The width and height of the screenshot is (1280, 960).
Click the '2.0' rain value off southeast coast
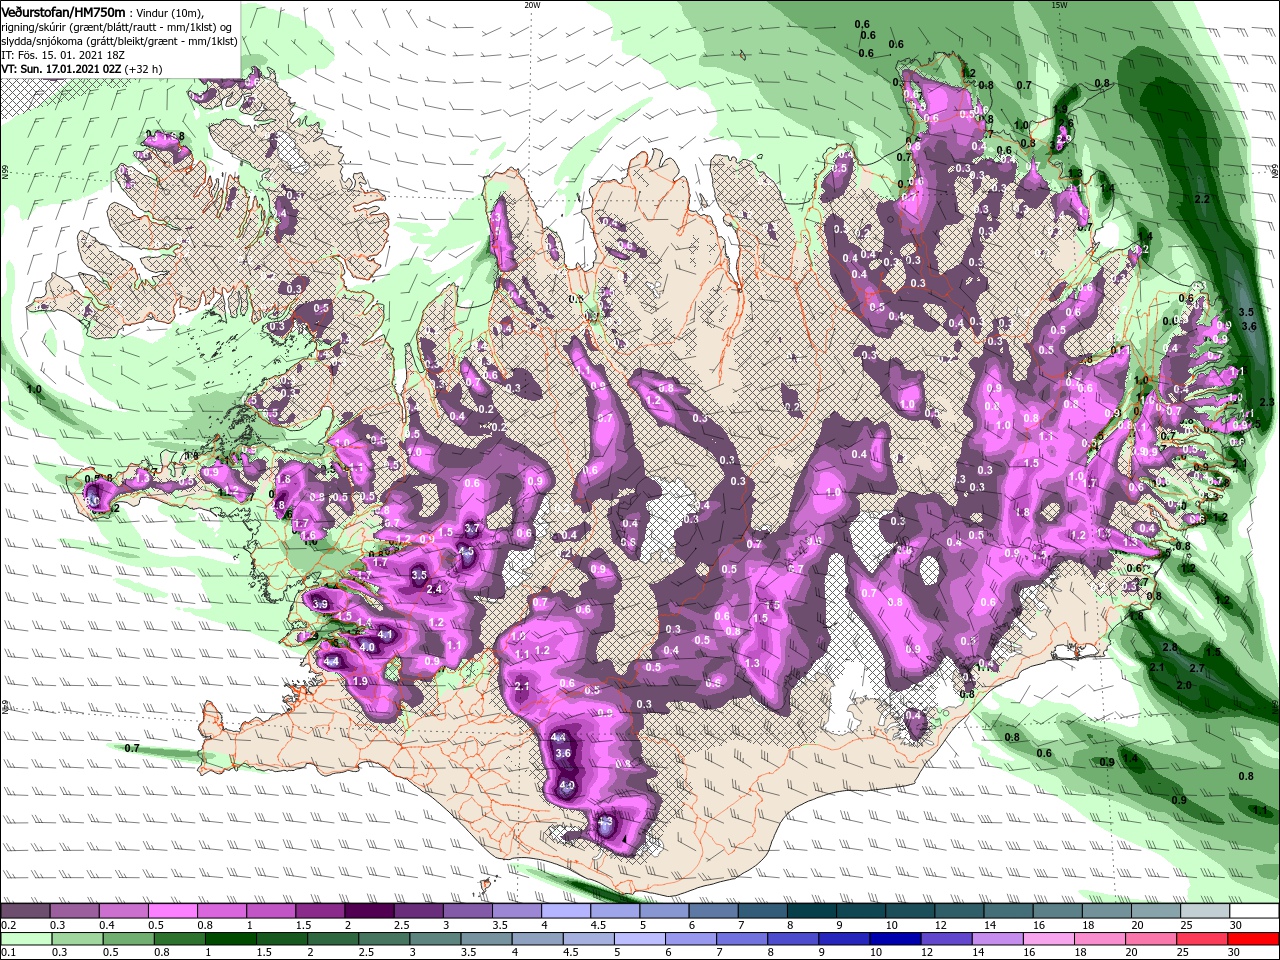1184,685
